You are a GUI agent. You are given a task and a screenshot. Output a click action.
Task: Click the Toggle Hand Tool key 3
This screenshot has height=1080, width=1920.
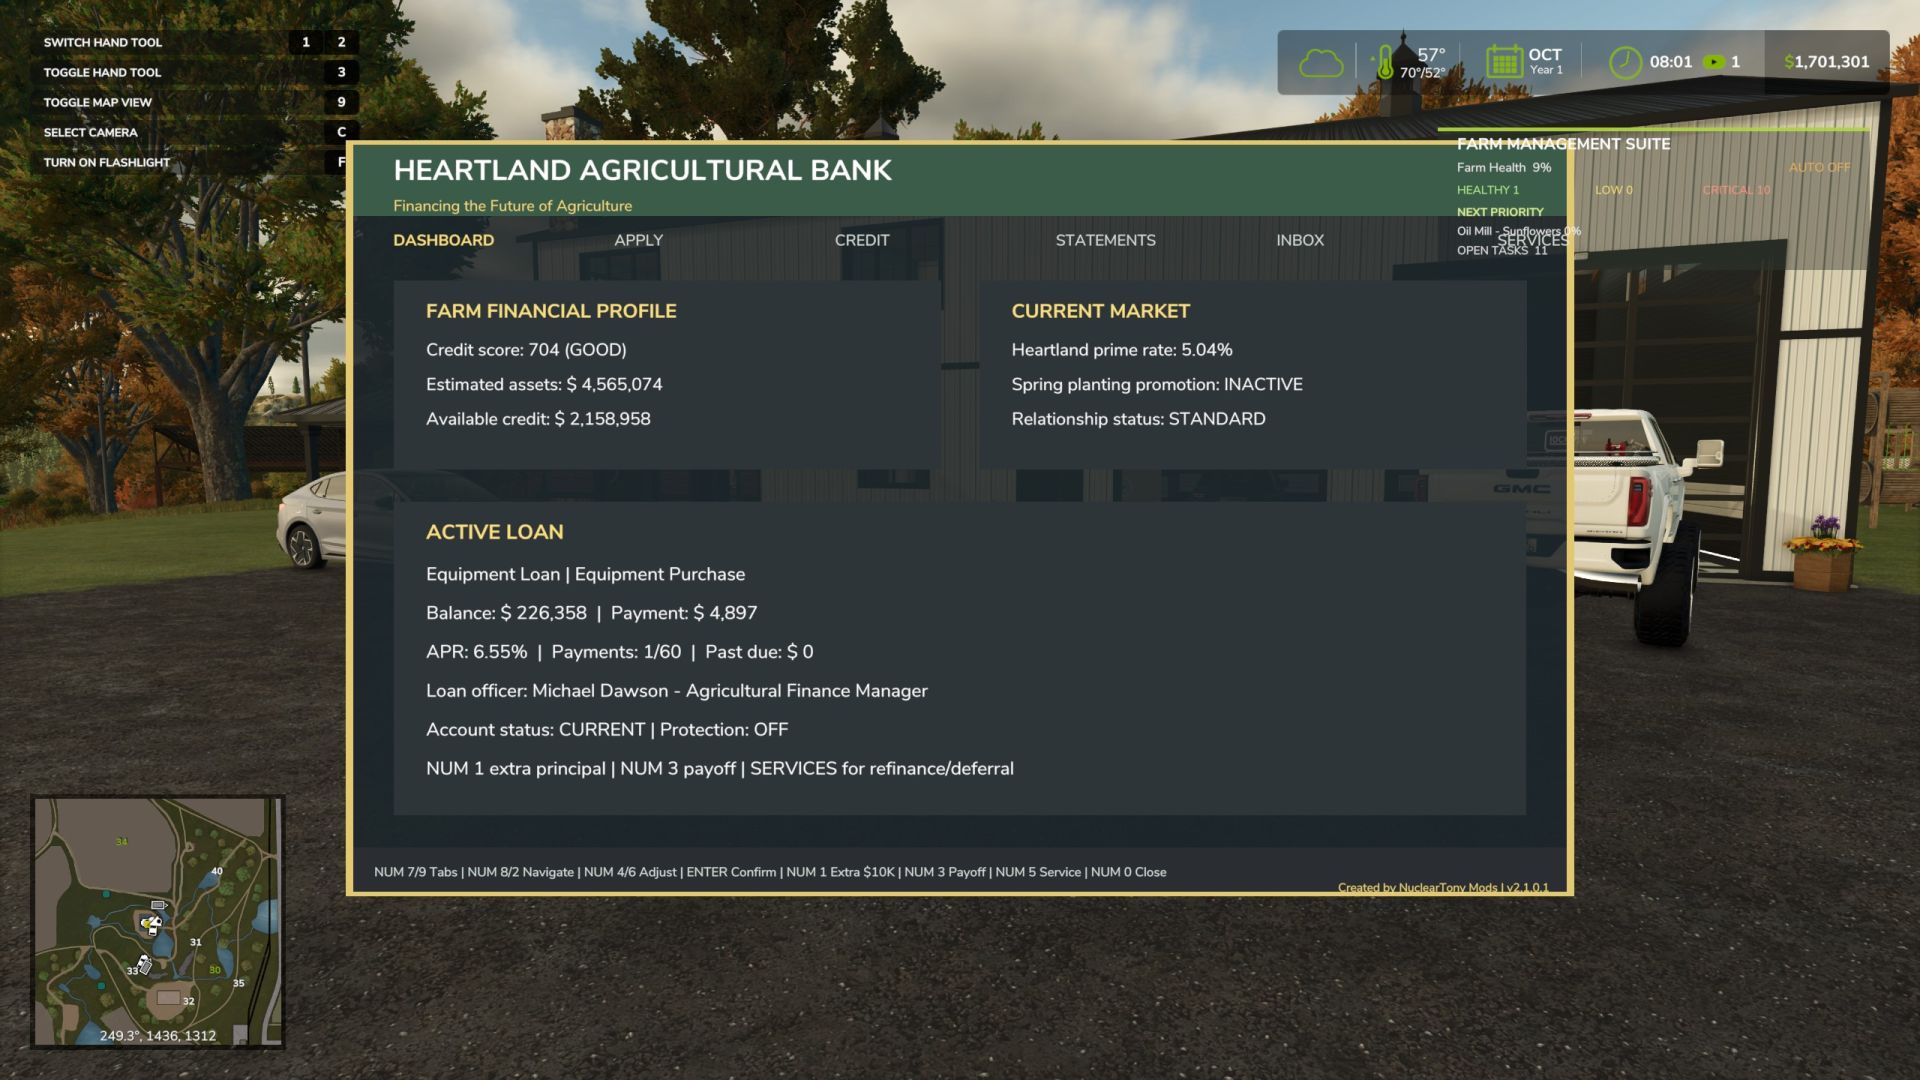[341, 72]
